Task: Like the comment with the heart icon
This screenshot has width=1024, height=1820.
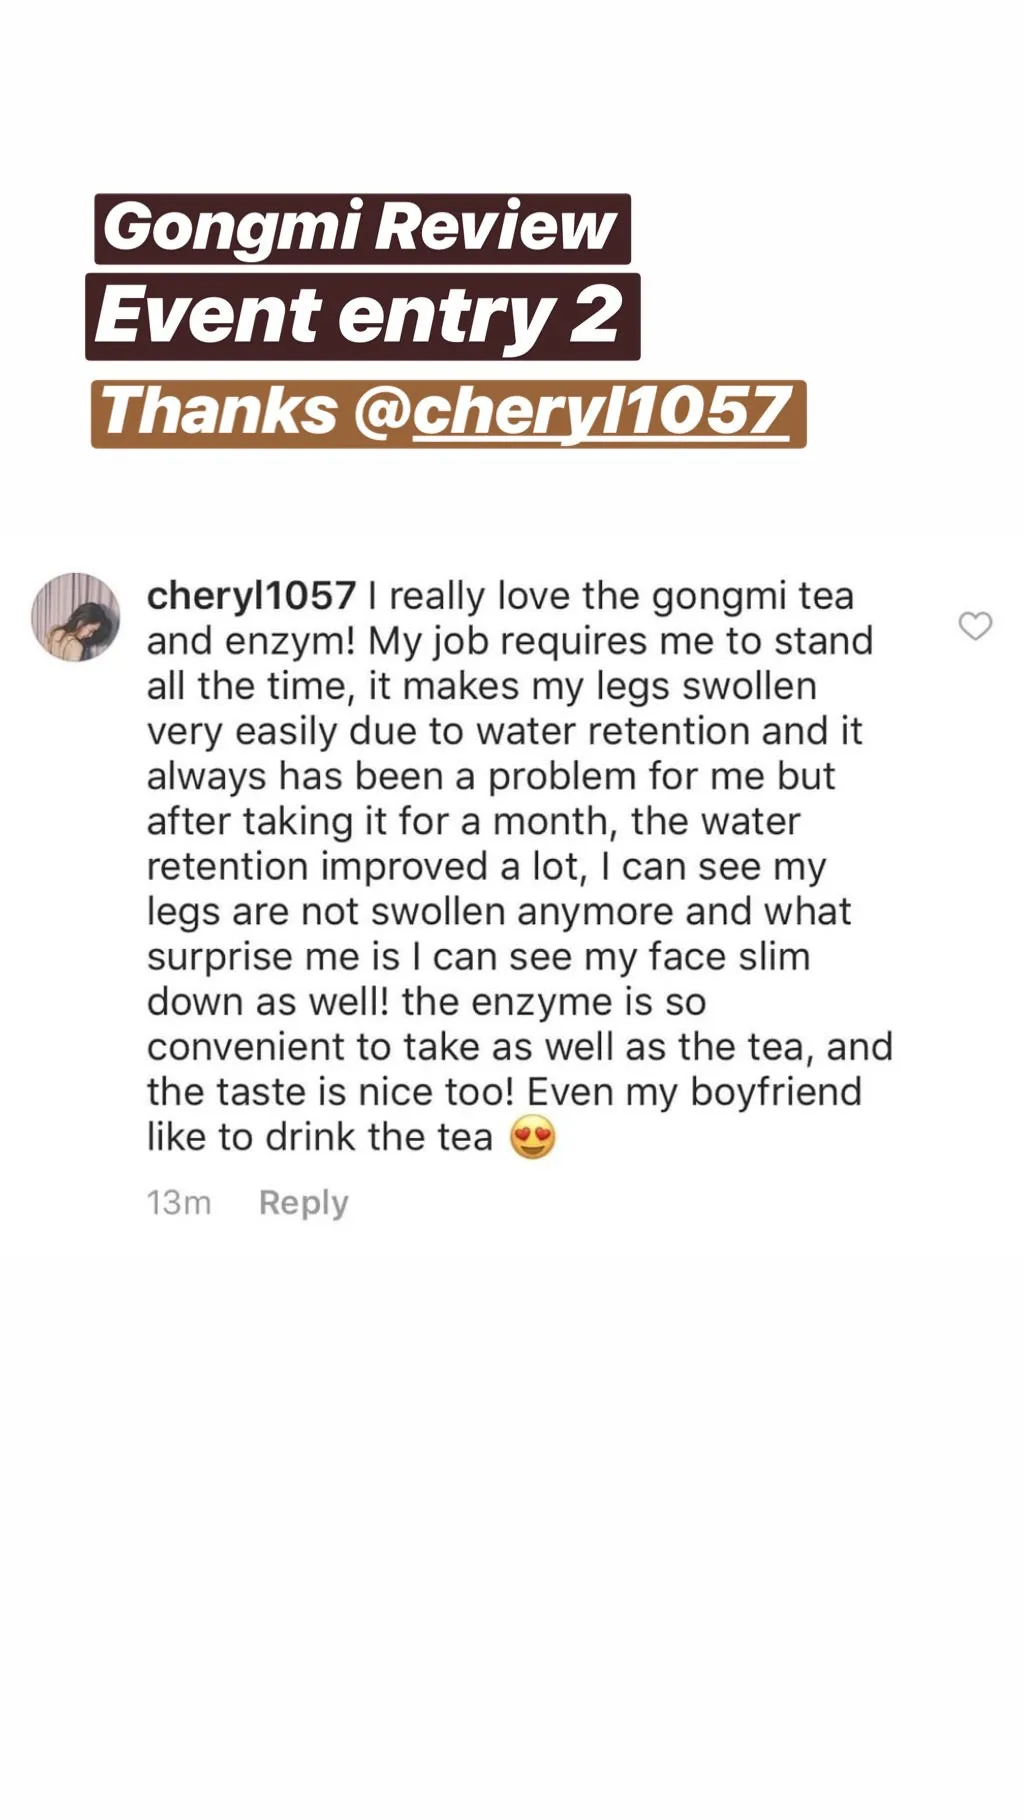Action: coord(975,626)
